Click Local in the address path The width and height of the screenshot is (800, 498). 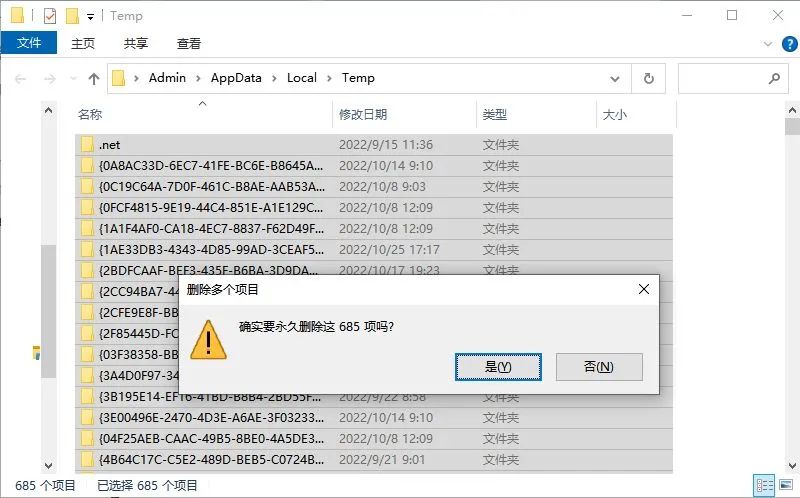(x=302, y=78)
